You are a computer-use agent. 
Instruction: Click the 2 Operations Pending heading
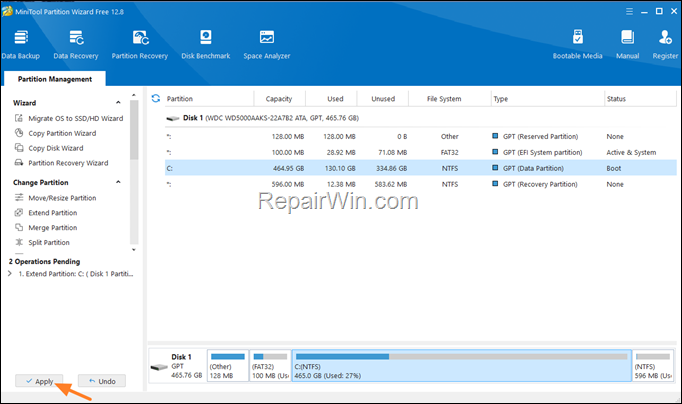(44, 261)
